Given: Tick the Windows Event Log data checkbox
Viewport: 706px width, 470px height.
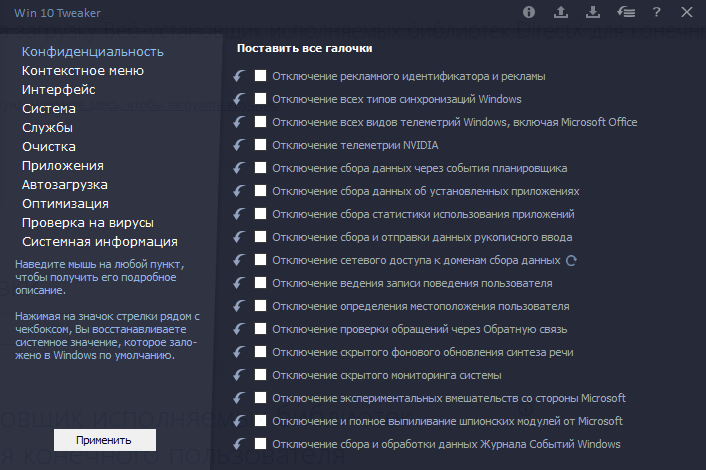Looking at the screenshot, I should (260, 443).
